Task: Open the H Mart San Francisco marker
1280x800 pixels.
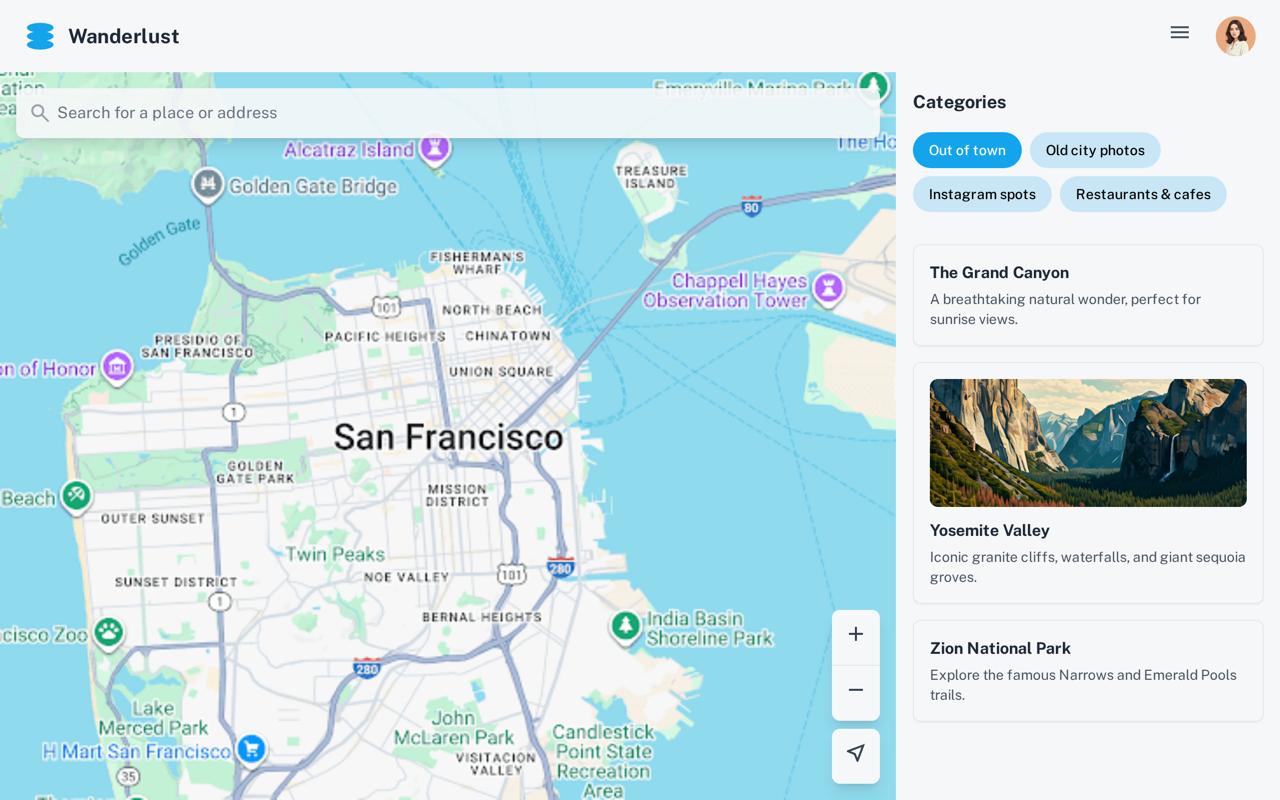Action: [x=251, y=747]
